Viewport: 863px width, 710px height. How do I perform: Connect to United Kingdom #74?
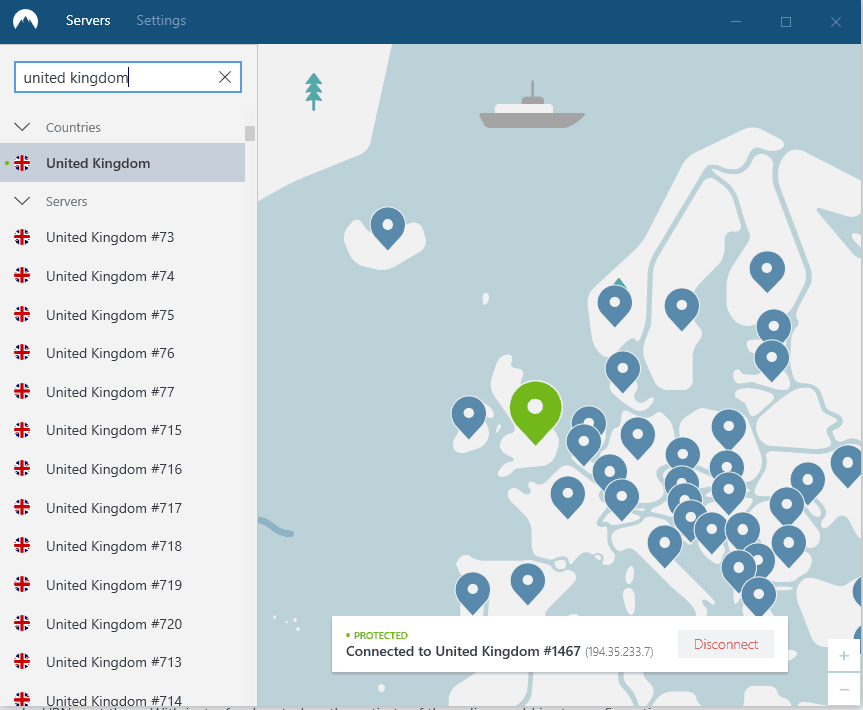click(x=122, y=276)
